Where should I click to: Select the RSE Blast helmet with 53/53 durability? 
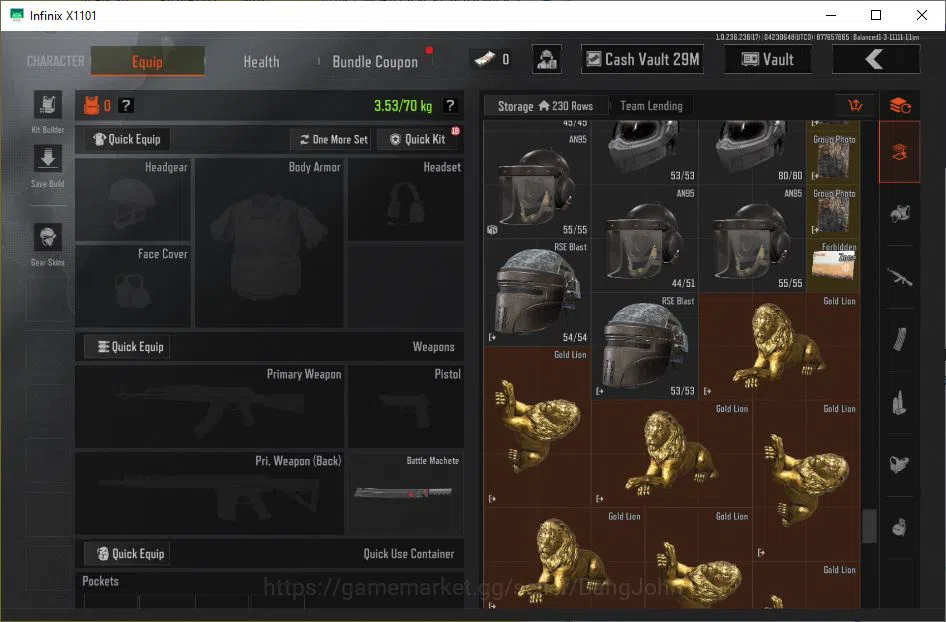coord(645,346)
